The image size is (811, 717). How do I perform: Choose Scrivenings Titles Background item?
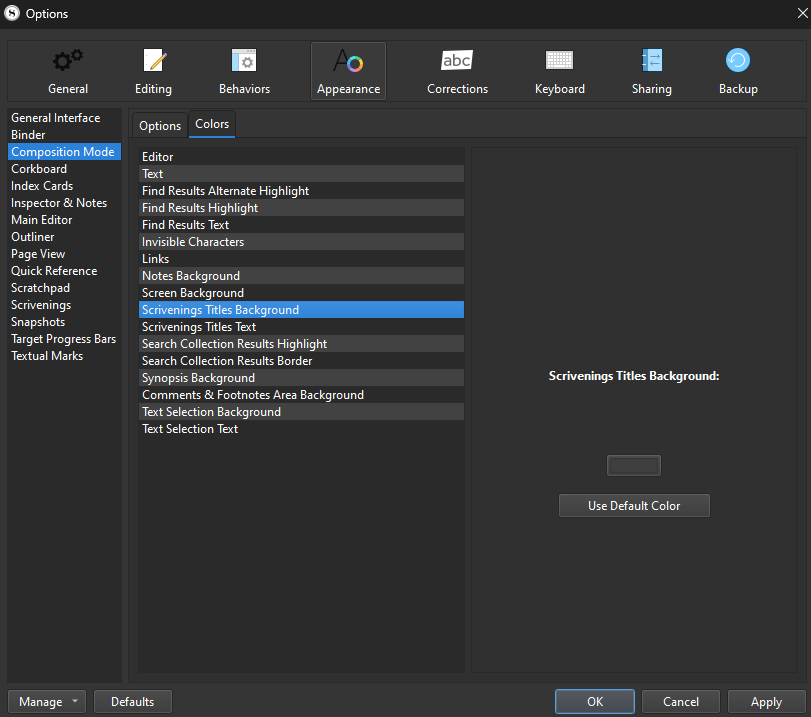point(302,310)
